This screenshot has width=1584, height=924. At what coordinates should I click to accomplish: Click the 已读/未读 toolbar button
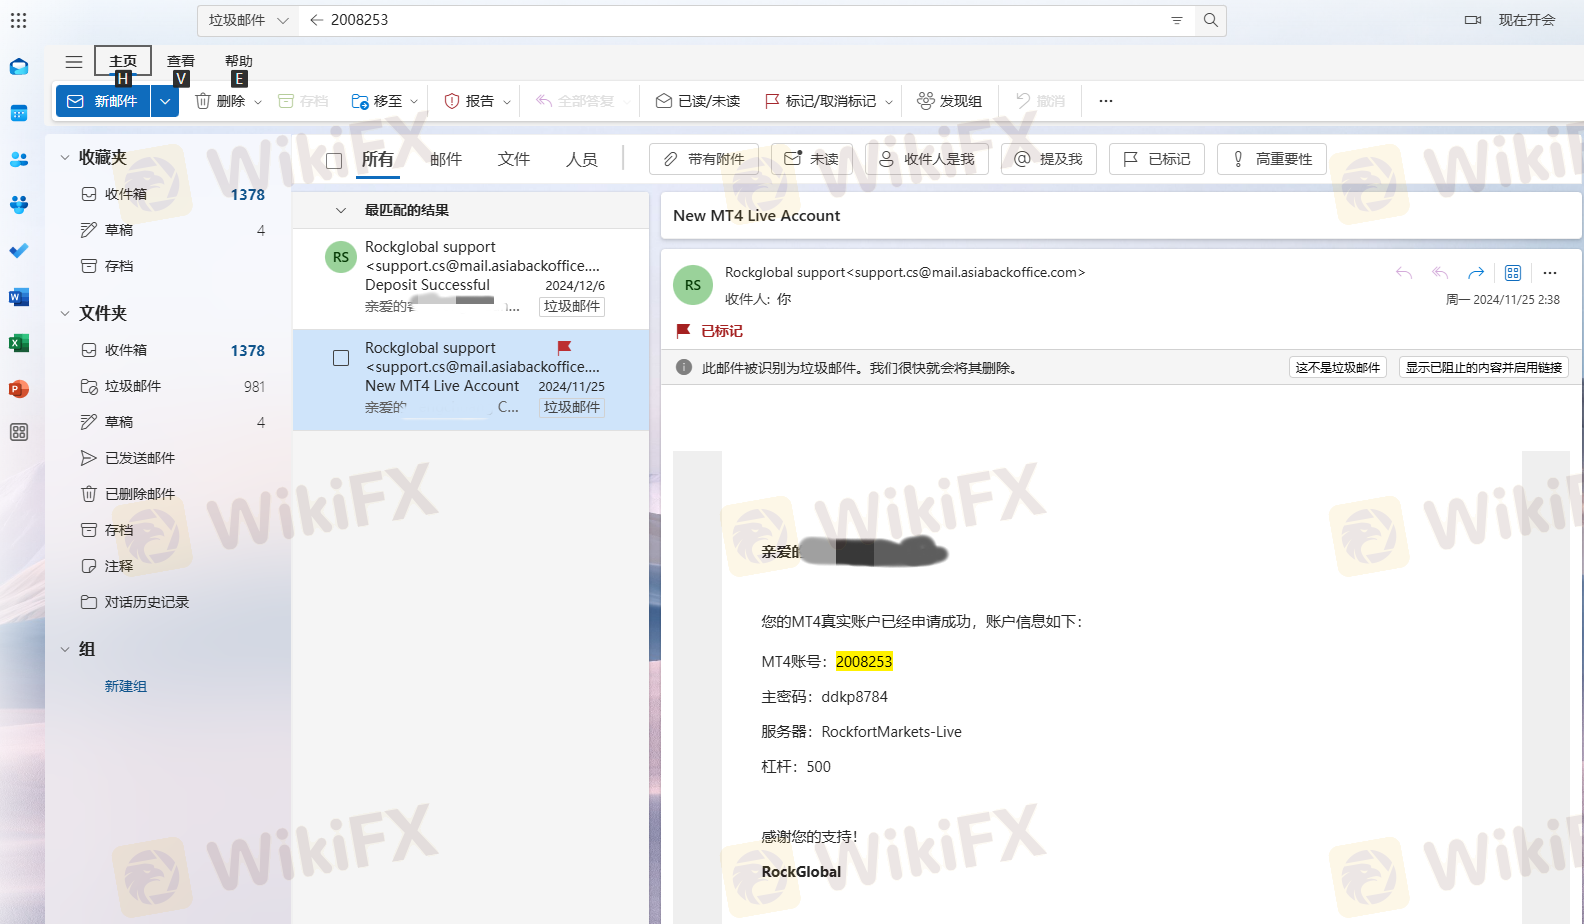(x=698, y=101)
